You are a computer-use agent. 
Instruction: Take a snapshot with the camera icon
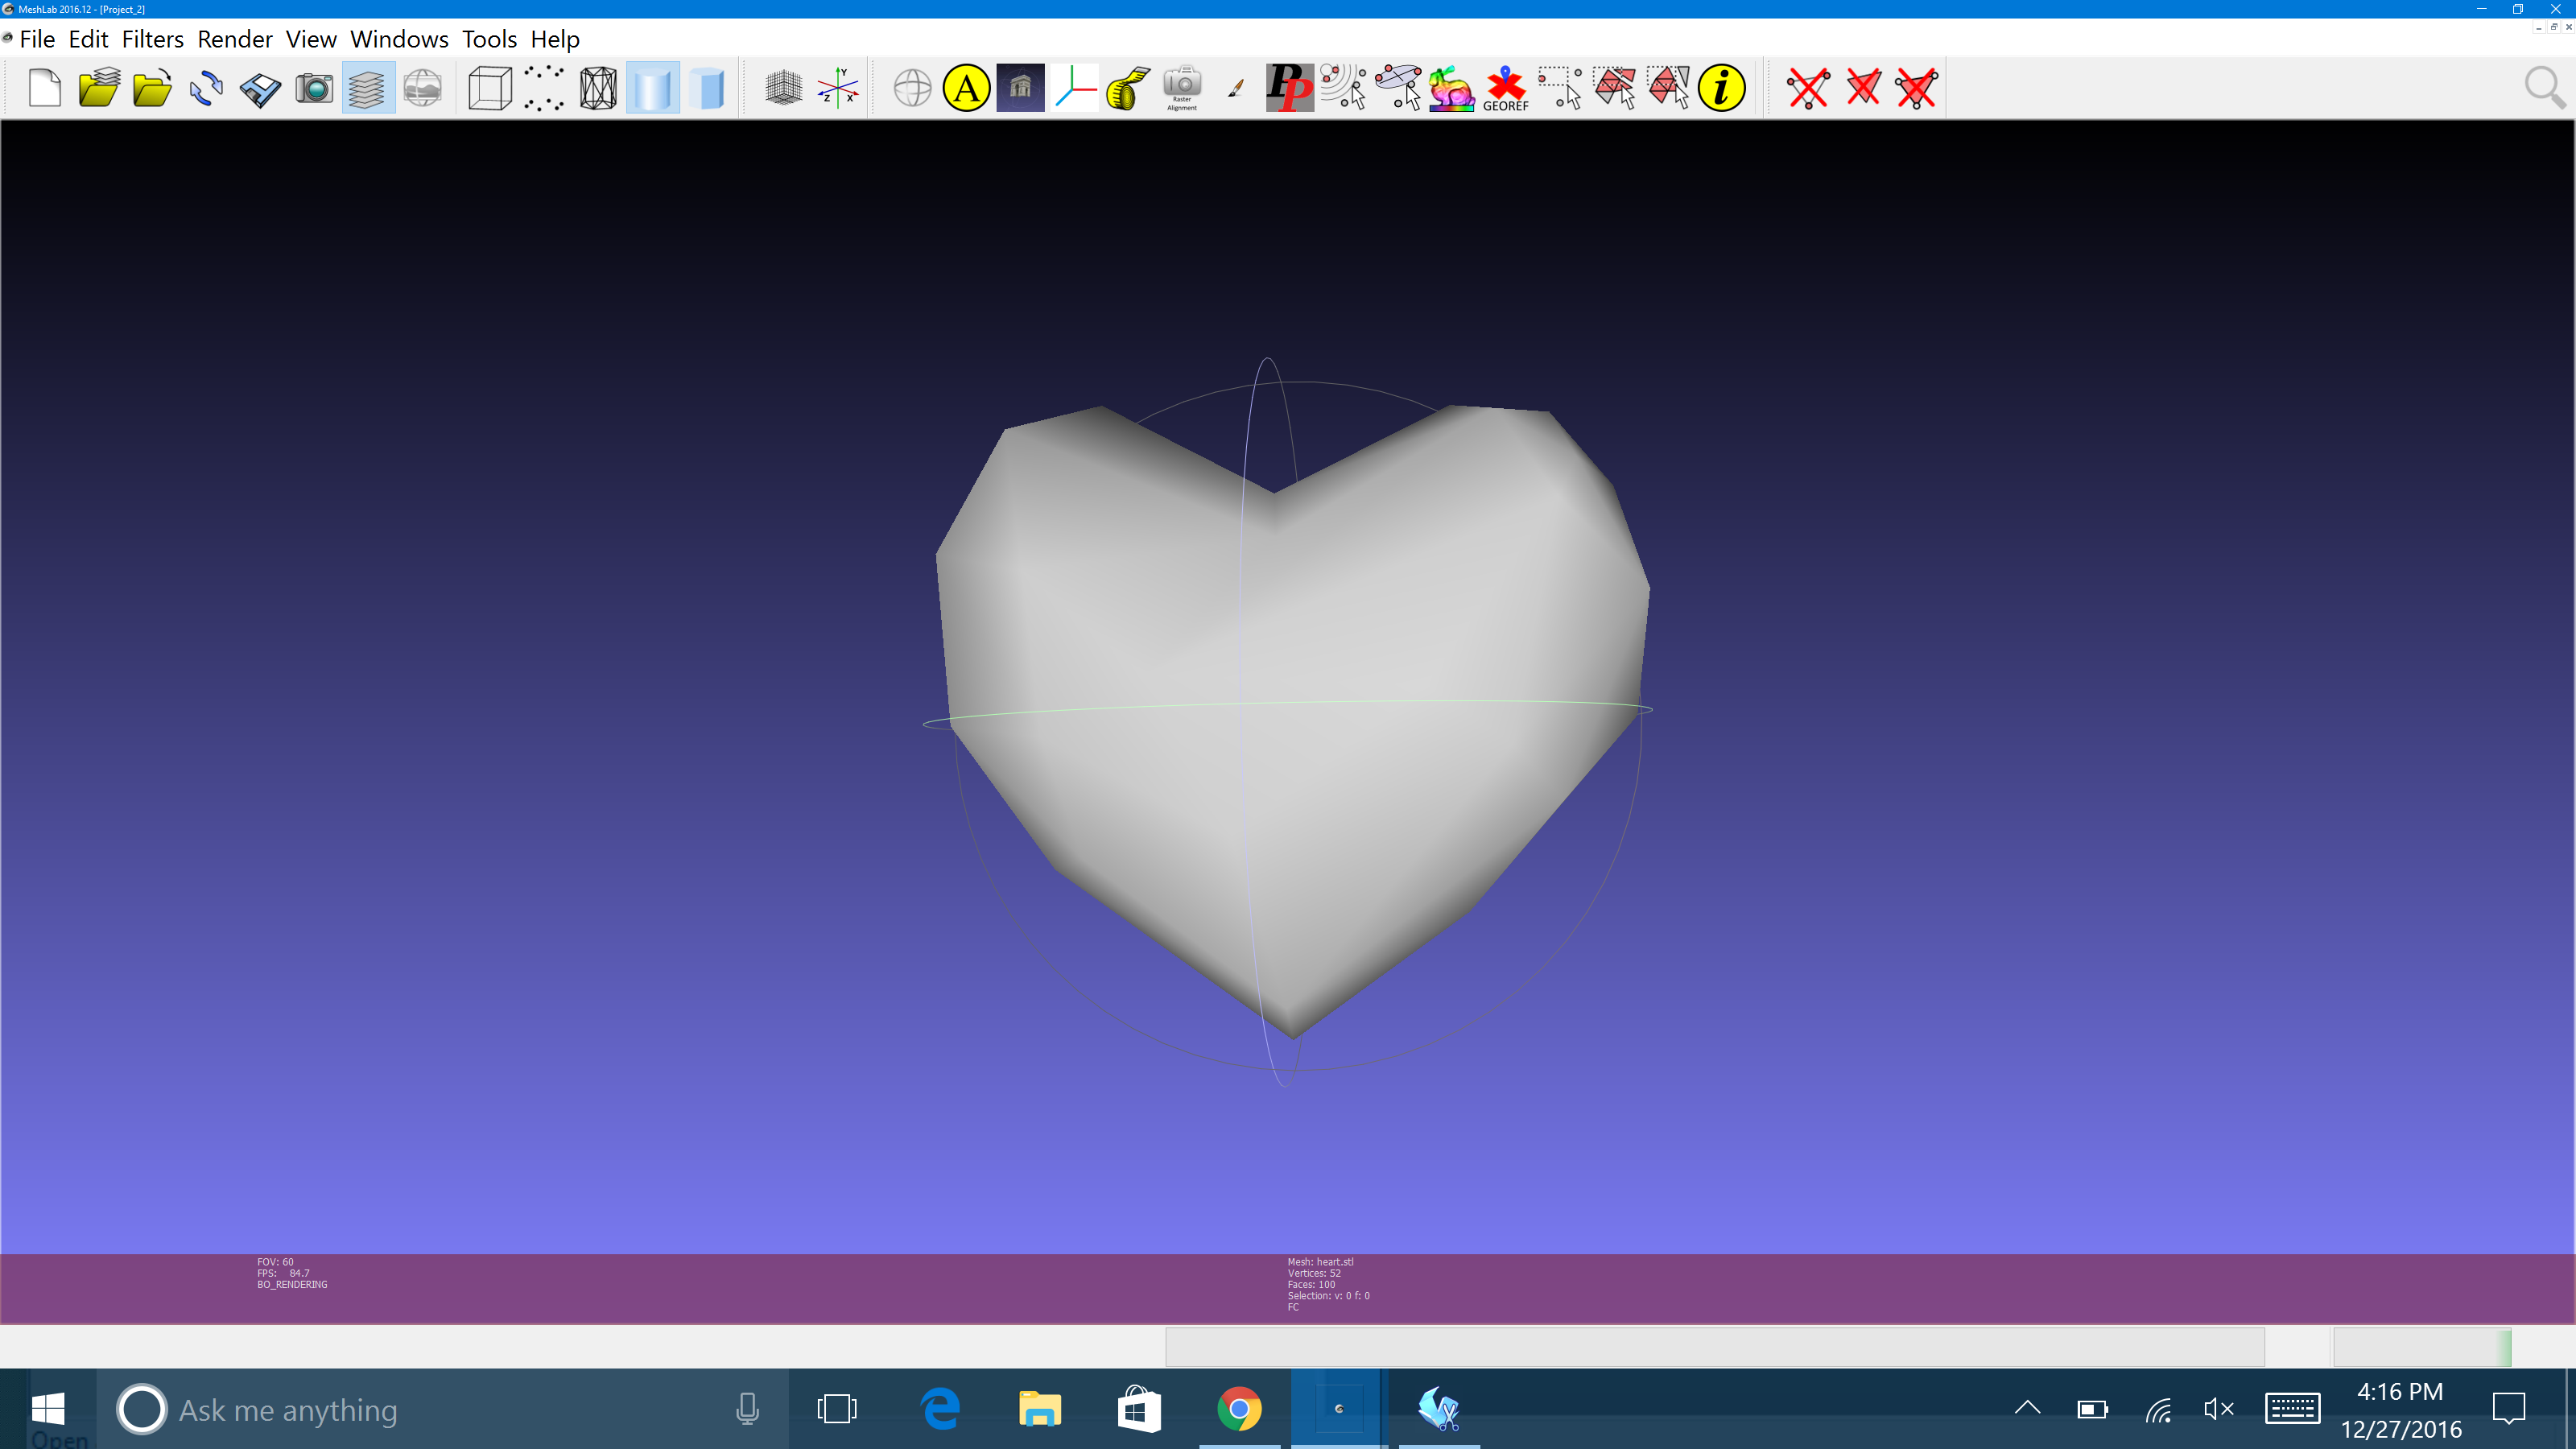[314, 88]
